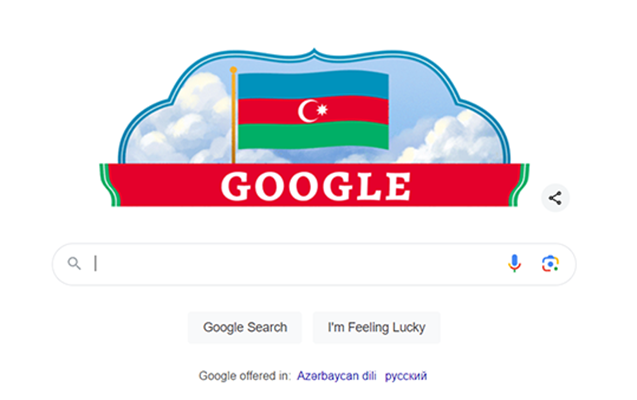Open Google Lens image search icon
This screenshot has width=637, height=400.
tap(550, 264)
